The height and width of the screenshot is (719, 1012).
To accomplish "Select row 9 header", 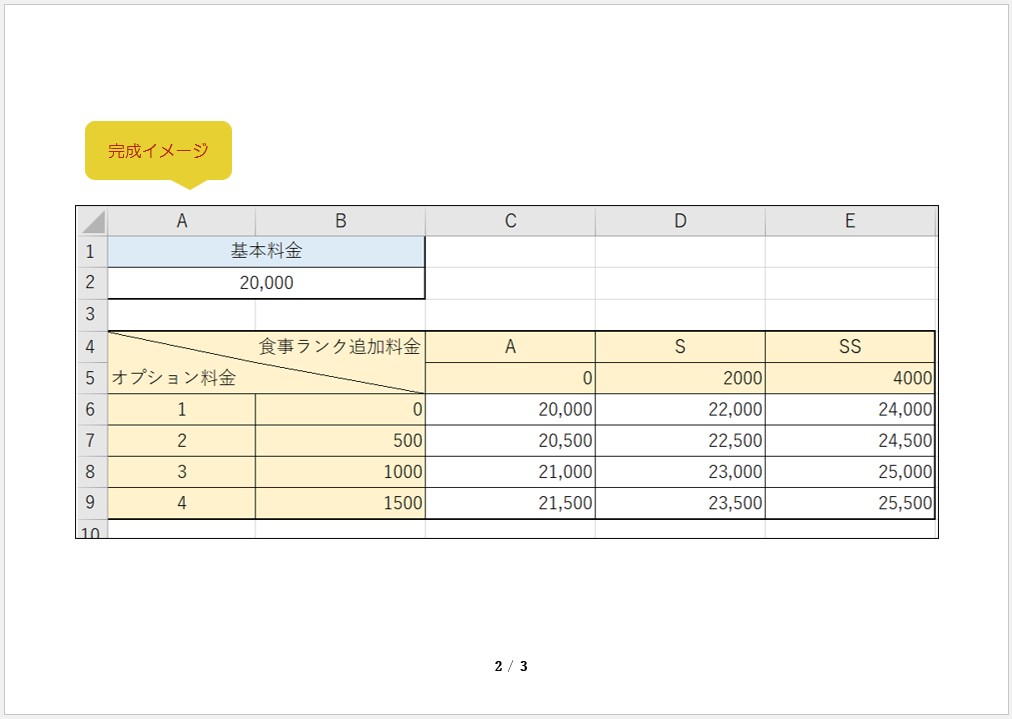I will (92, 503).
